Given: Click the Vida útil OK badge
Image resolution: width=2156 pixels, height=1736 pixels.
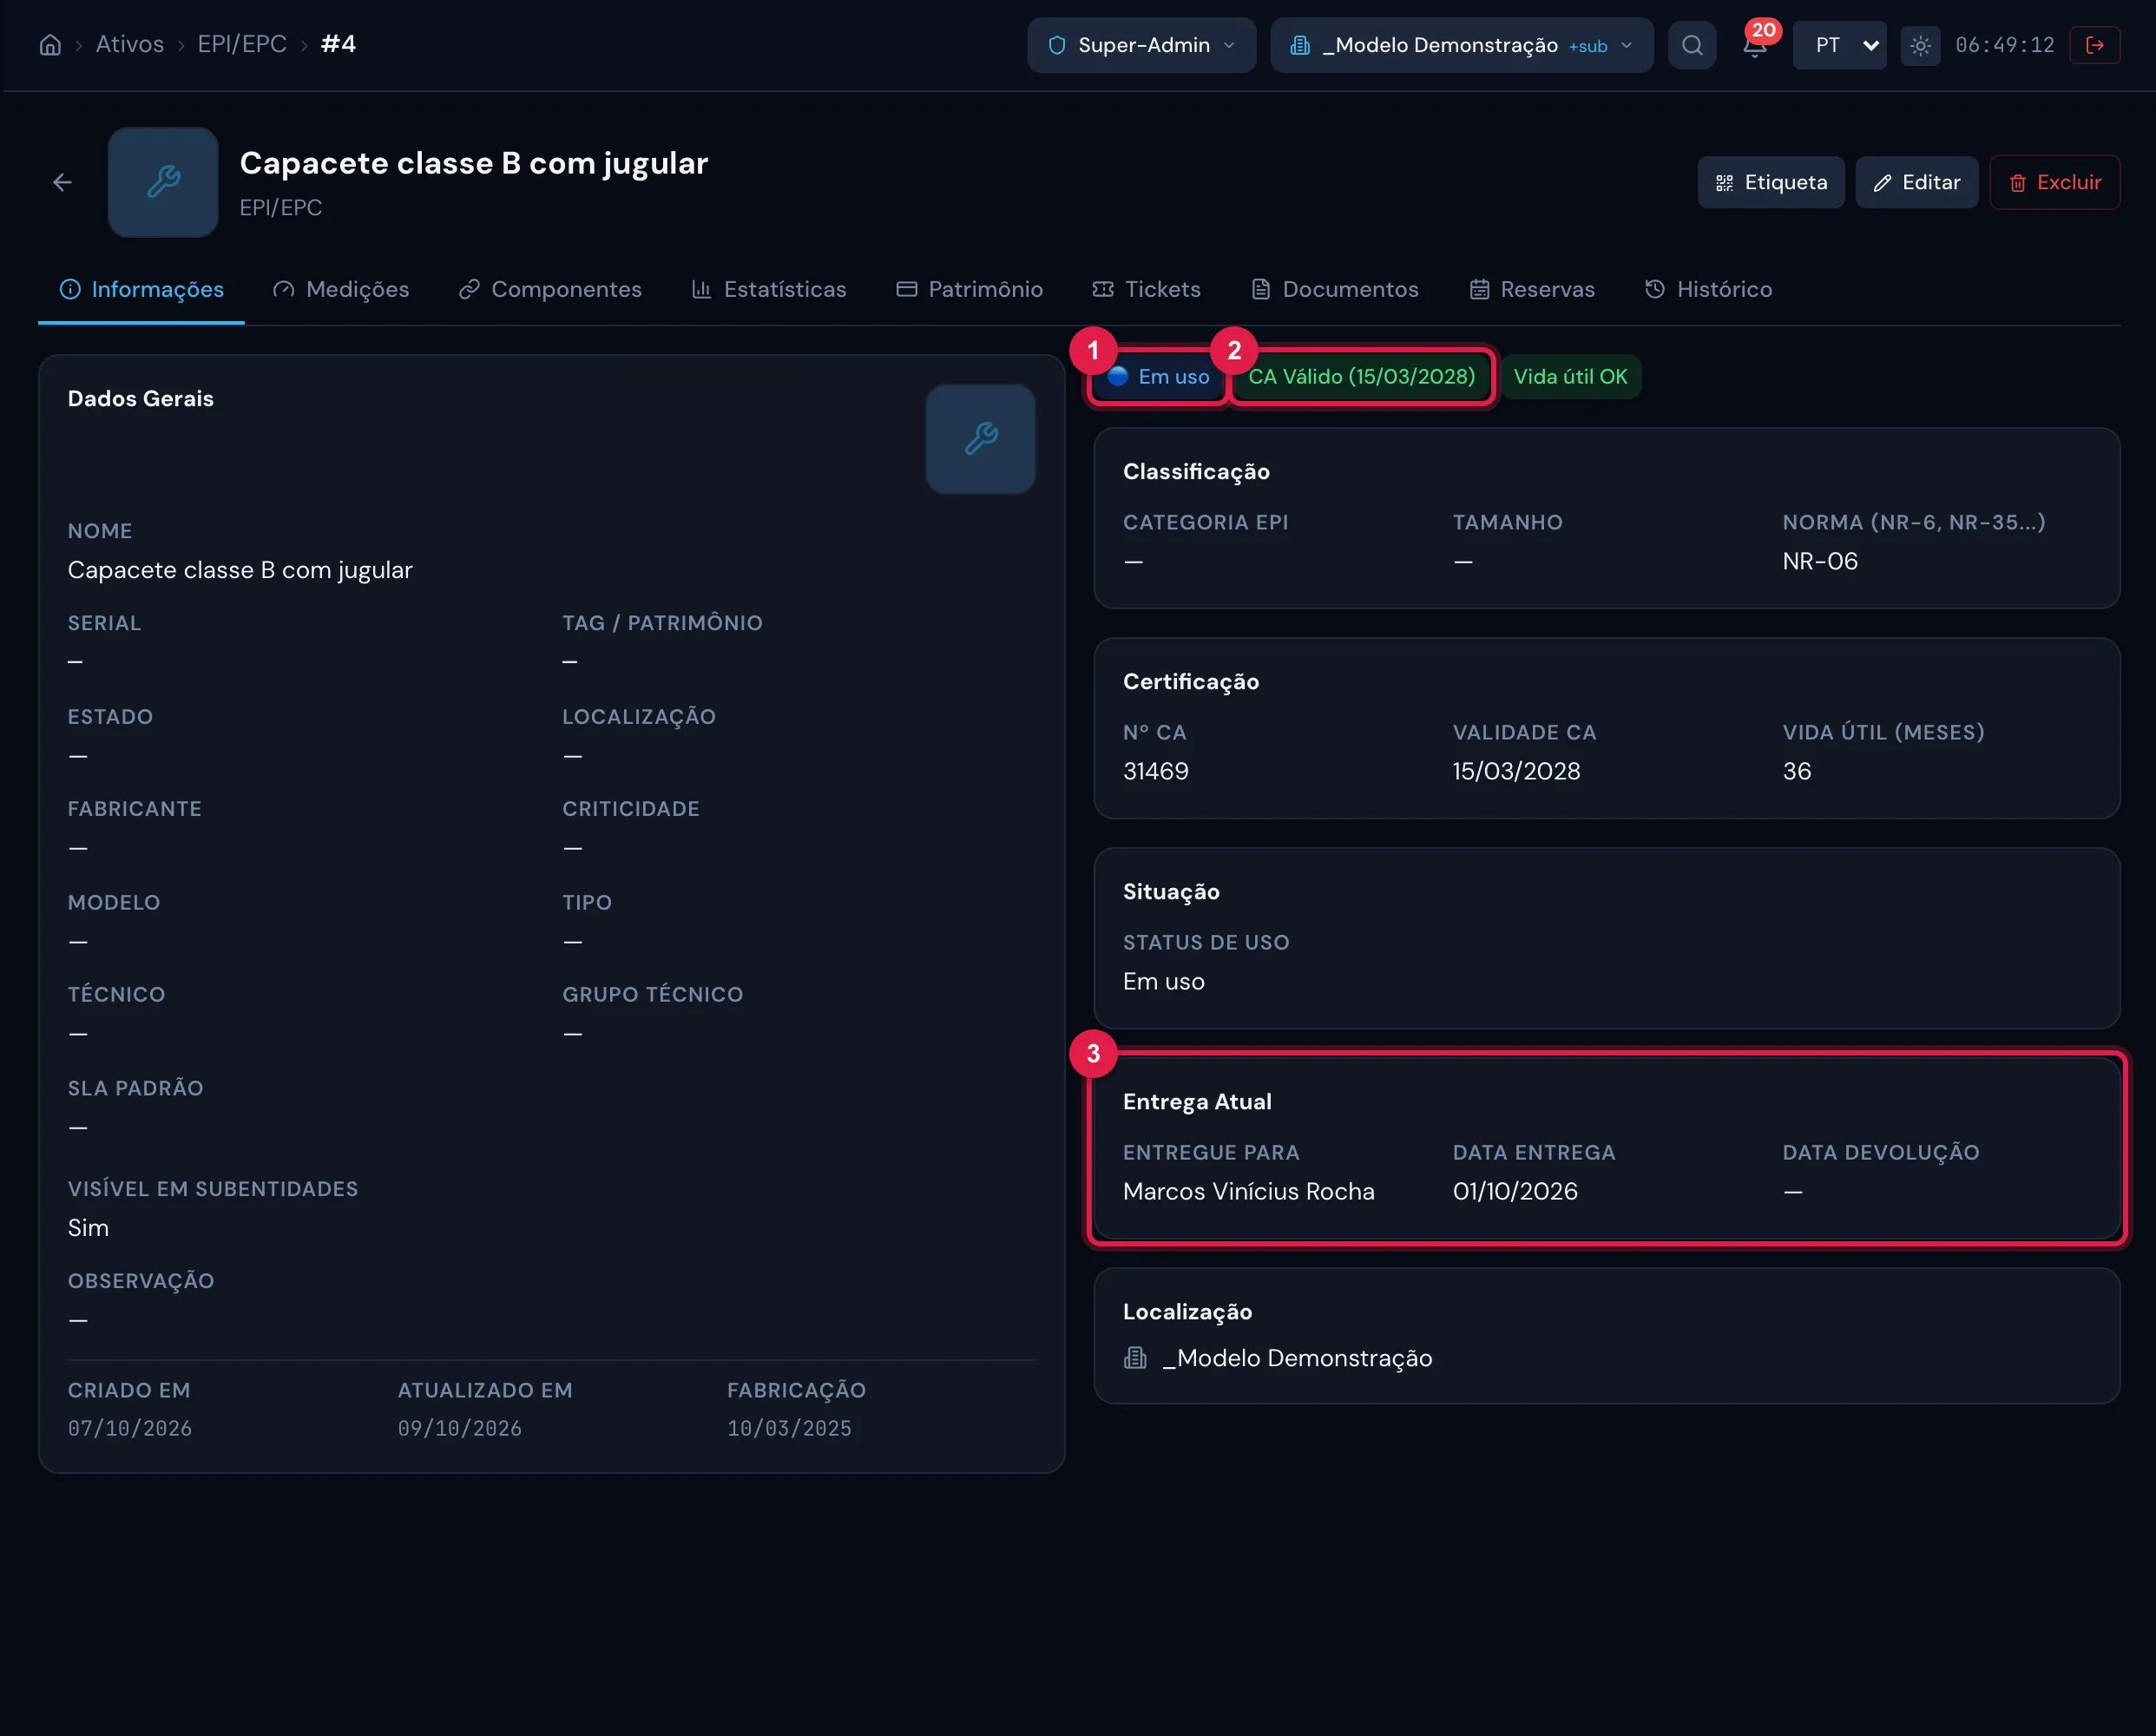Looking at the screenshot, I should (x=1570, y=377).
